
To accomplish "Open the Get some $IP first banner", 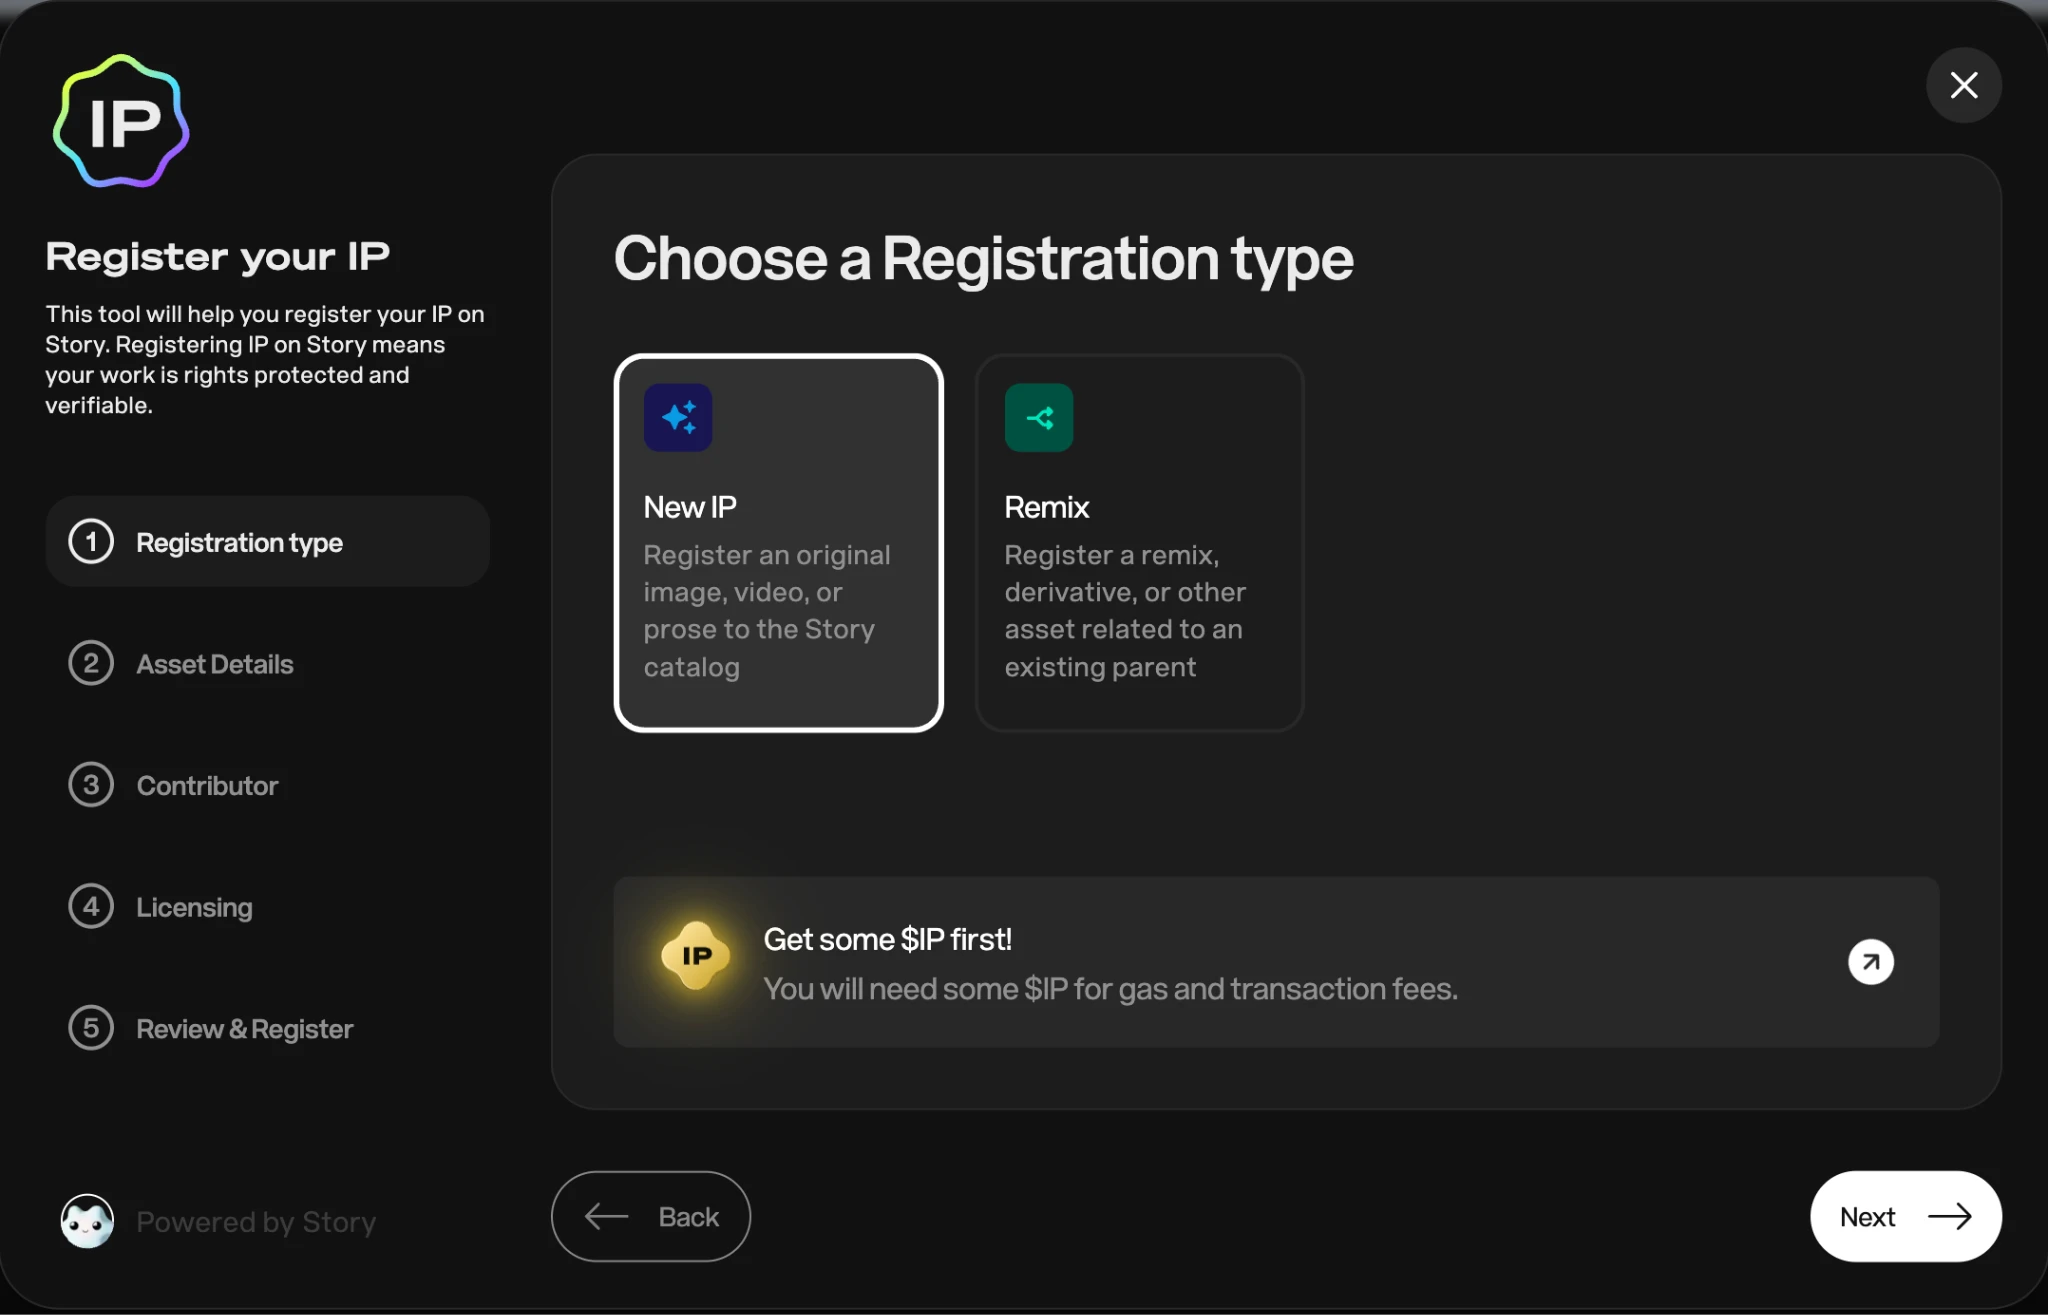I will [x=1110, y=962].
